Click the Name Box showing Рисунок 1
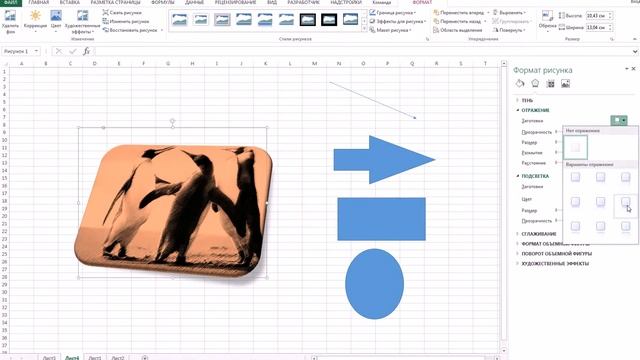This screenshot has height=360, width=640. (x=17, y=51)
